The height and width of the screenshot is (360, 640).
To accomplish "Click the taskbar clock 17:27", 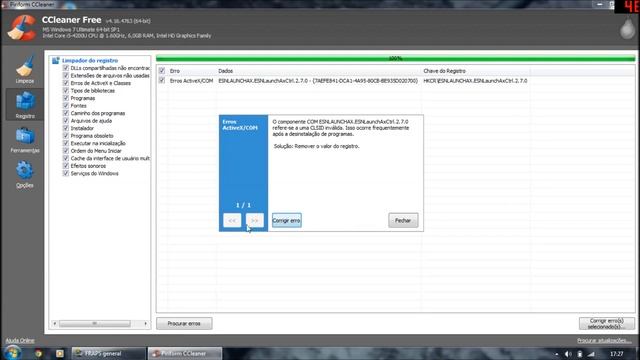I will tap(617, 354).
